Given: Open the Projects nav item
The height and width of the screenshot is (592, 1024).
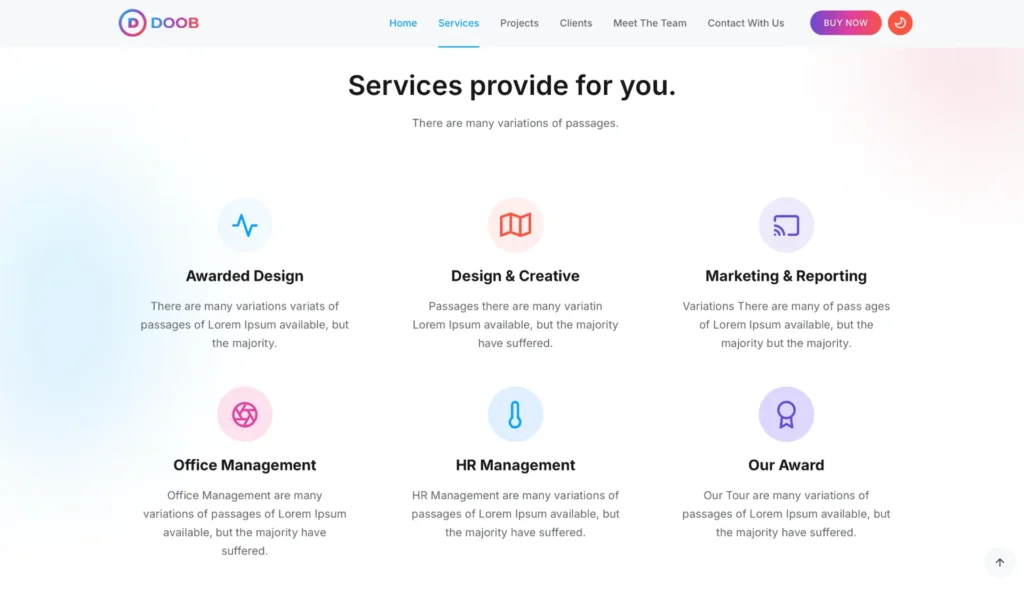Looking at the screenshot, I should [x=519, y=23].
